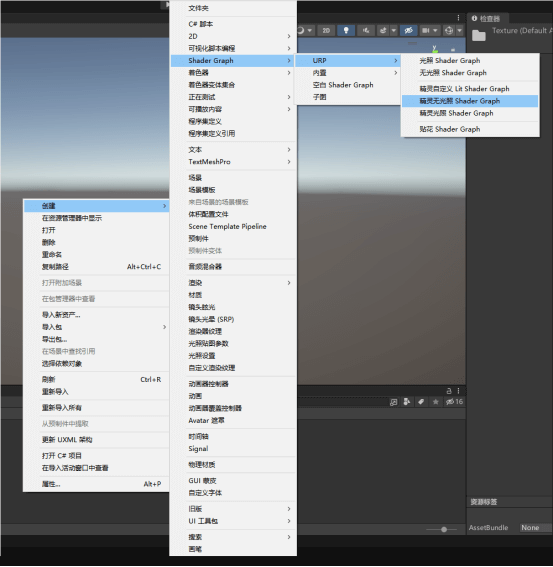Image resolution: width=553 pixels, height=567 pixels.
Task: Choose GUI 蒙皮 menu item
Action: (x=233, y=481)
